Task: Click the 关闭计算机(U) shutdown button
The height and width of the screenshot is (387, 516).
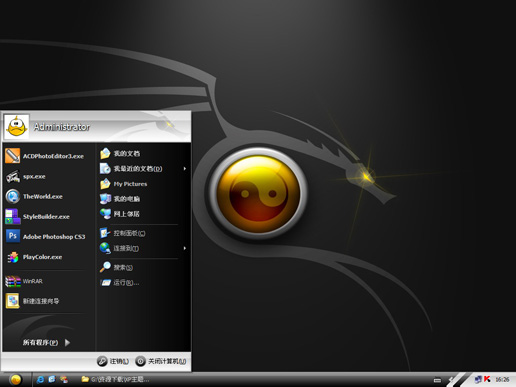Action: (161, 361)
